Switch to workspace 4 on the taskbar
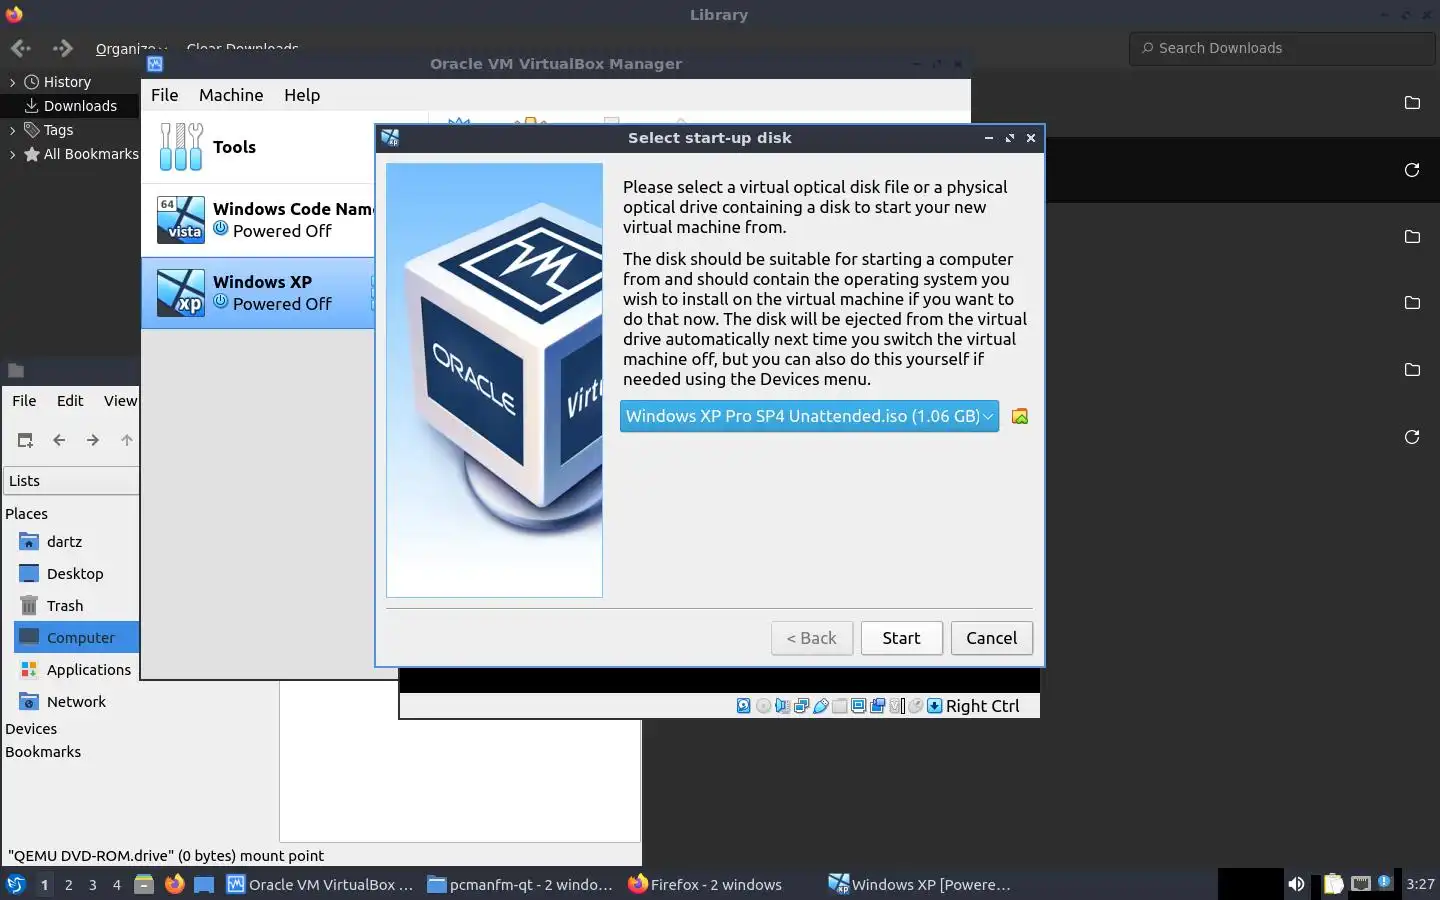The width and height of the screenshot is (1440, 900). pyautogui.click(x=117, y=884)
